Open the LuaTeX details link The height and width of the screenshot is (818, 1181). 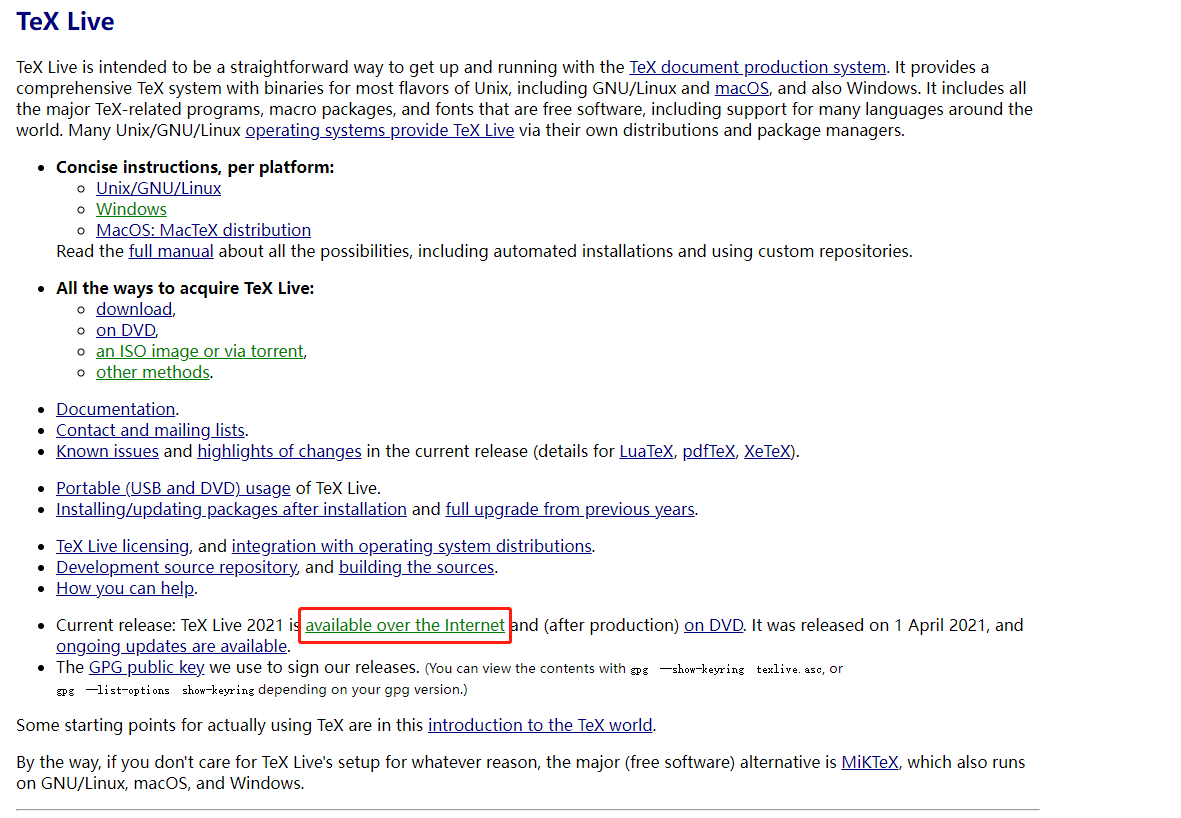pyautogui.click(x=646, y=452)
